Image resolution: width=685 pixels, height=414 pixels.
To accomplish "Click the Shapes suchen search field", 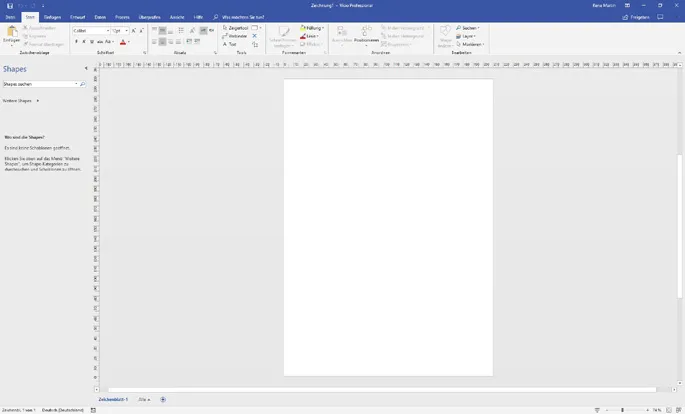I will click(x=40, y=85).
